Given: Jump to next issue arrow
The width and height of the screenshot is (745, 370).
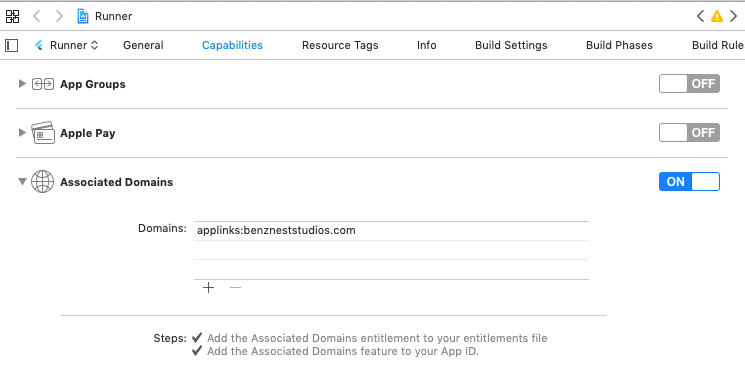Looking at the screenshot, I should tap(734, 16).
